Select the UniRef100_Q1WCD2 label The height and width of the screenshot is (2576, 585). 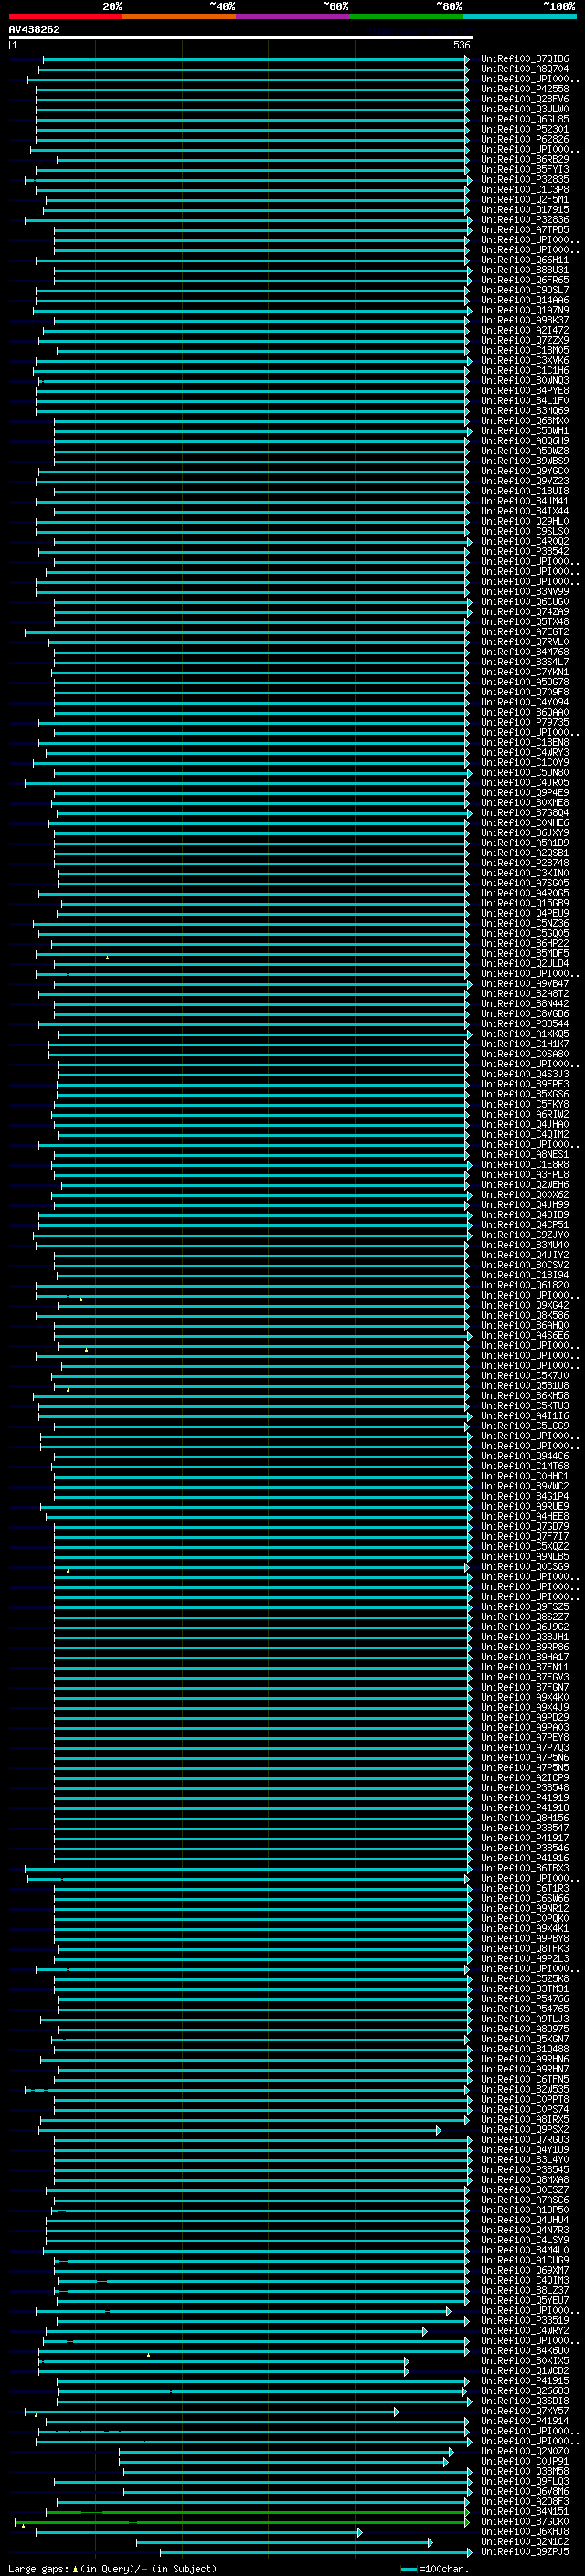(525, 2370)
